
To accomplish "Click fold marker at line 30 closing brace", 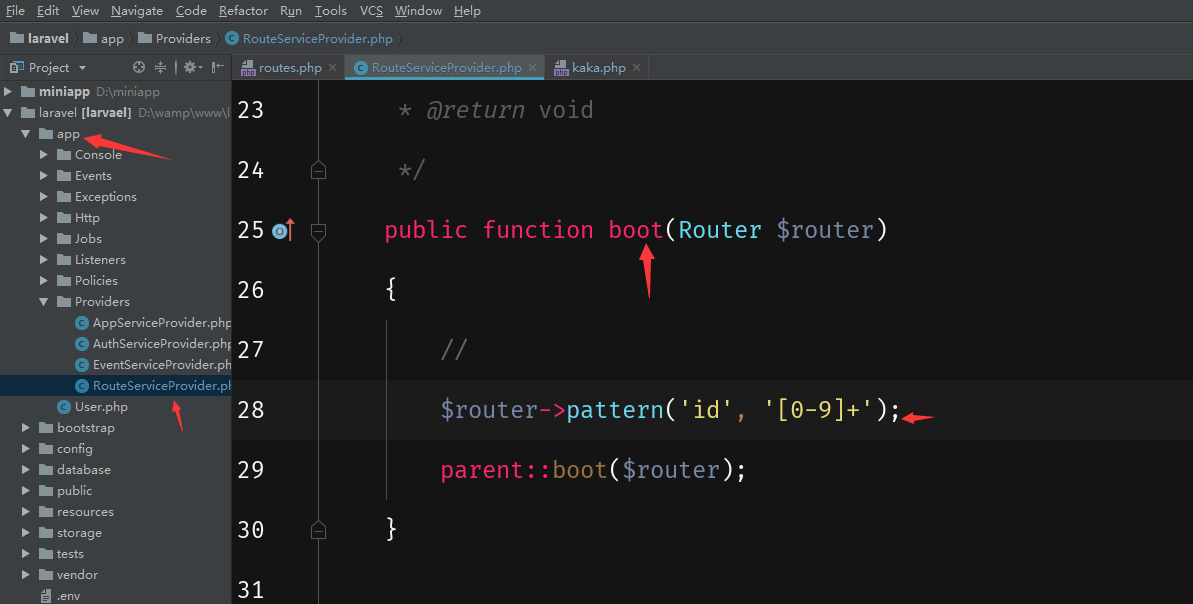I will coord(319,529).
